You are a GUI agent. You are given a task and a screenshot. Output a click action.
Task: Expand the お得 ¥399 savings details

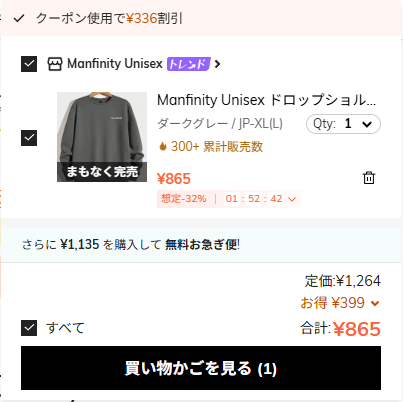(340, 303)
